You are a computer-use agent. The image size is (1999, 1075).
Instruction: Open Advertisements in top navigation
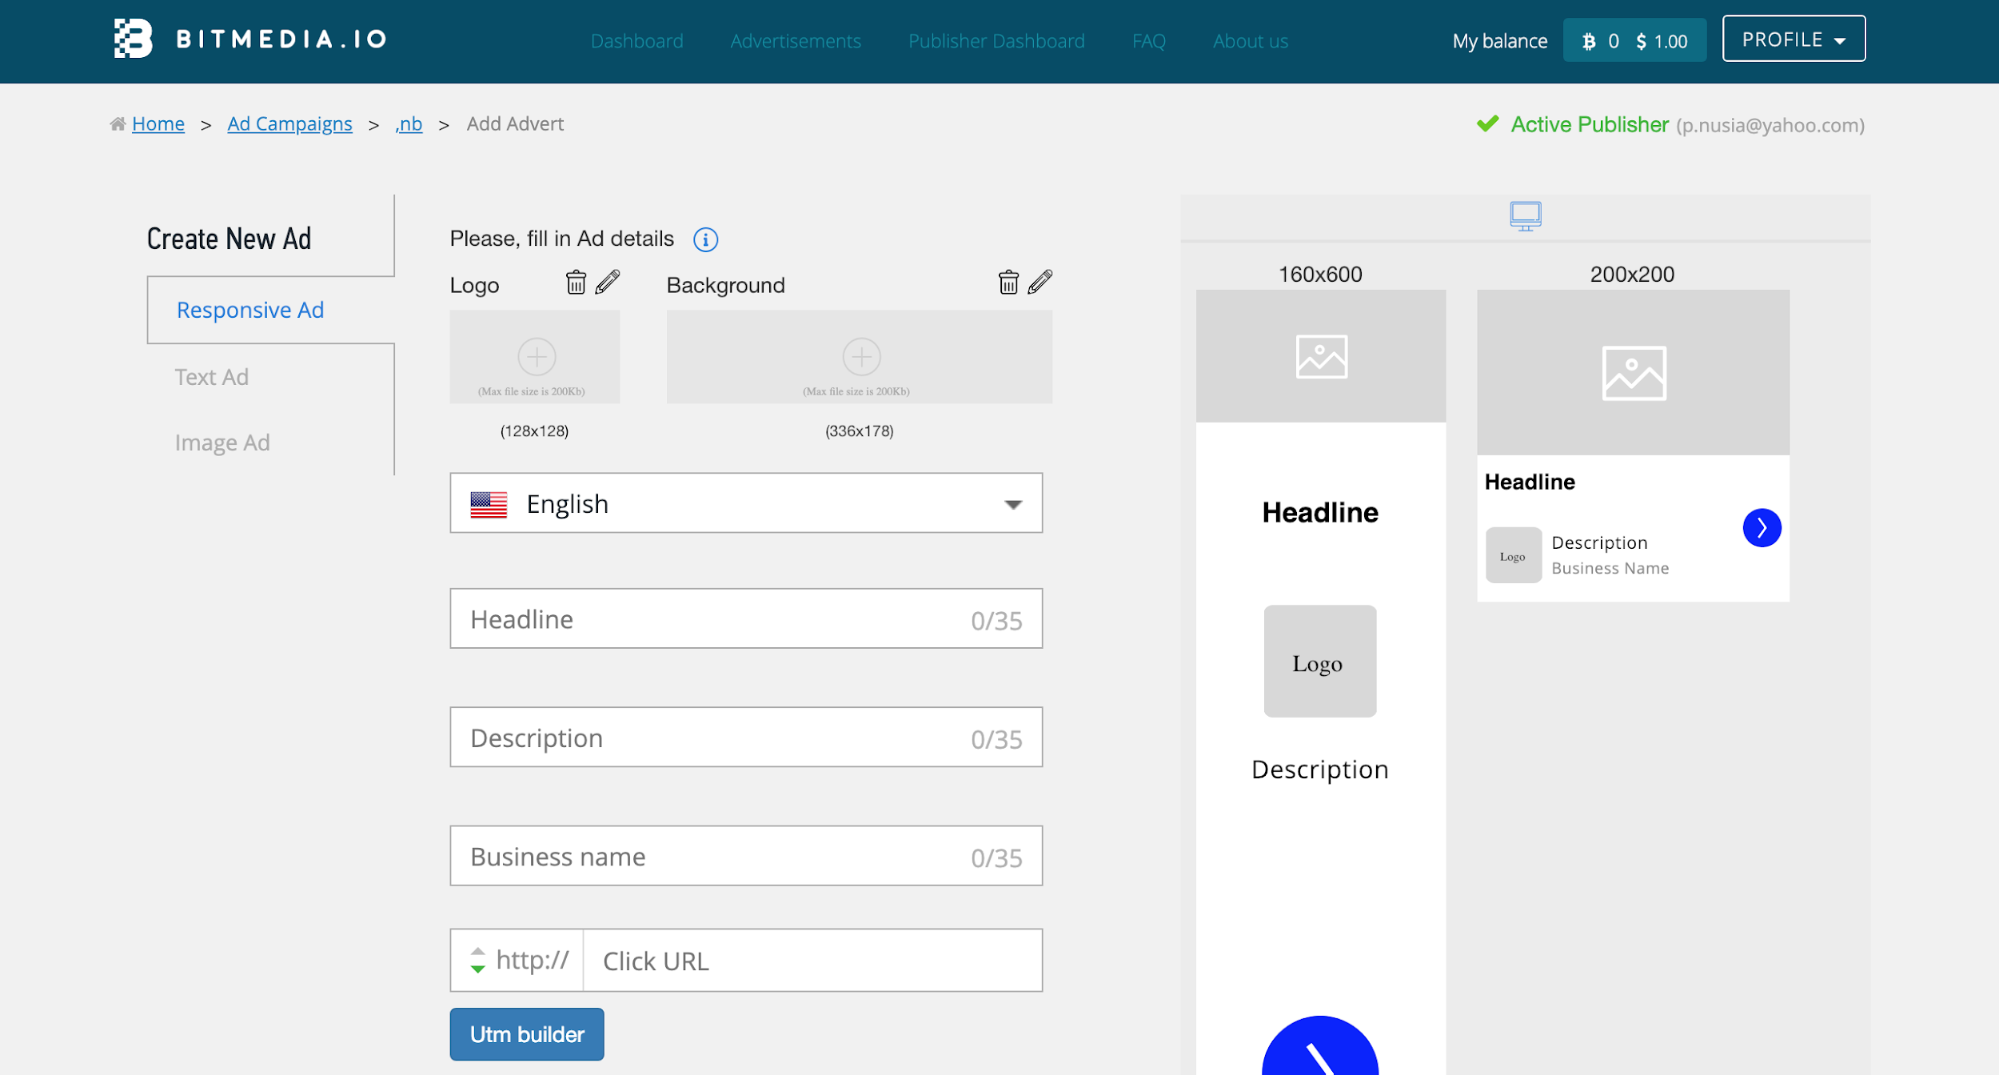(x=795, y=41)
